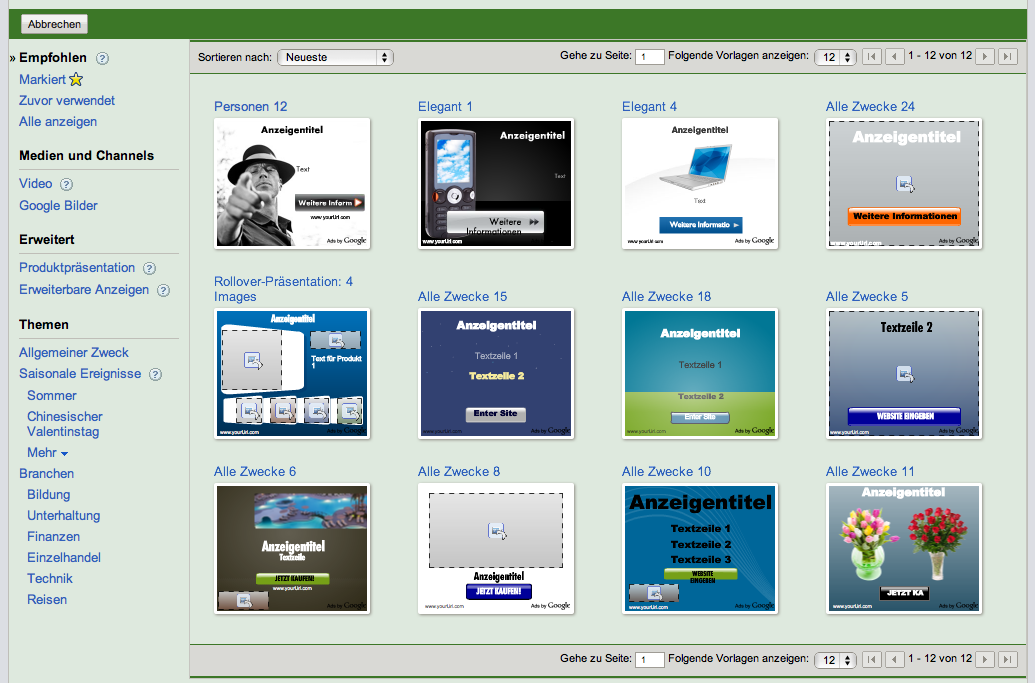Click the top Gehe zu Seite field
1035x683 pixels.
(x=650, y=57)
